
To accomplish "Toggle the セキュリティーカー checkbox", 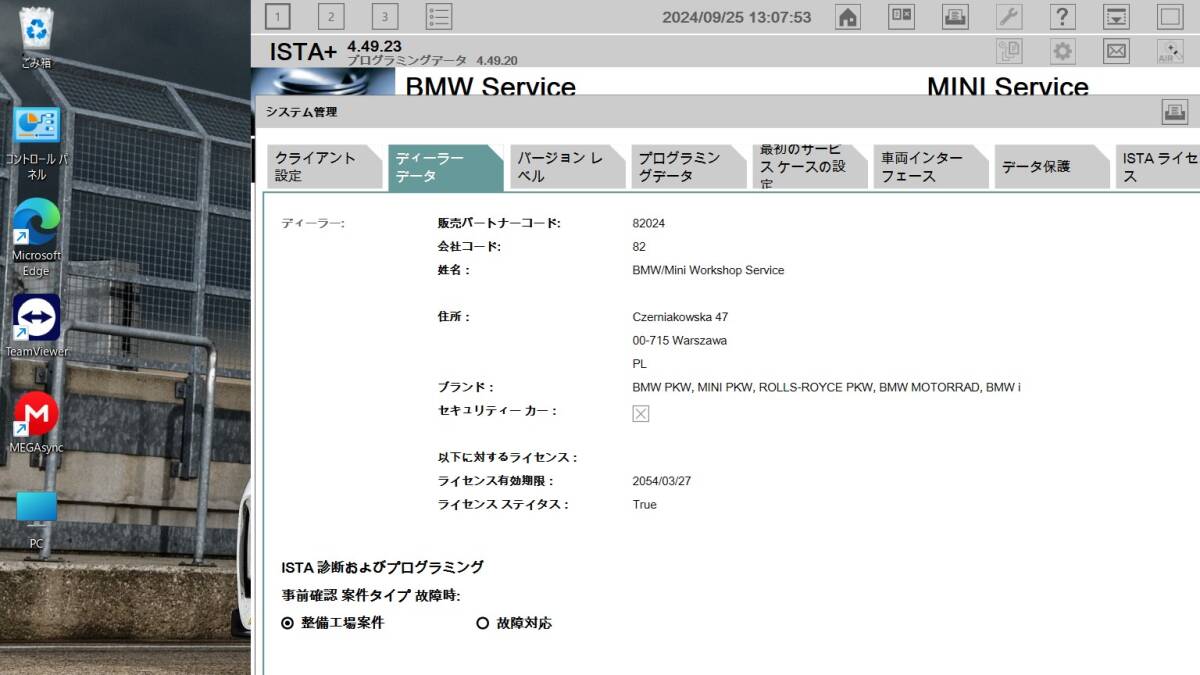I will click(640, 413).
